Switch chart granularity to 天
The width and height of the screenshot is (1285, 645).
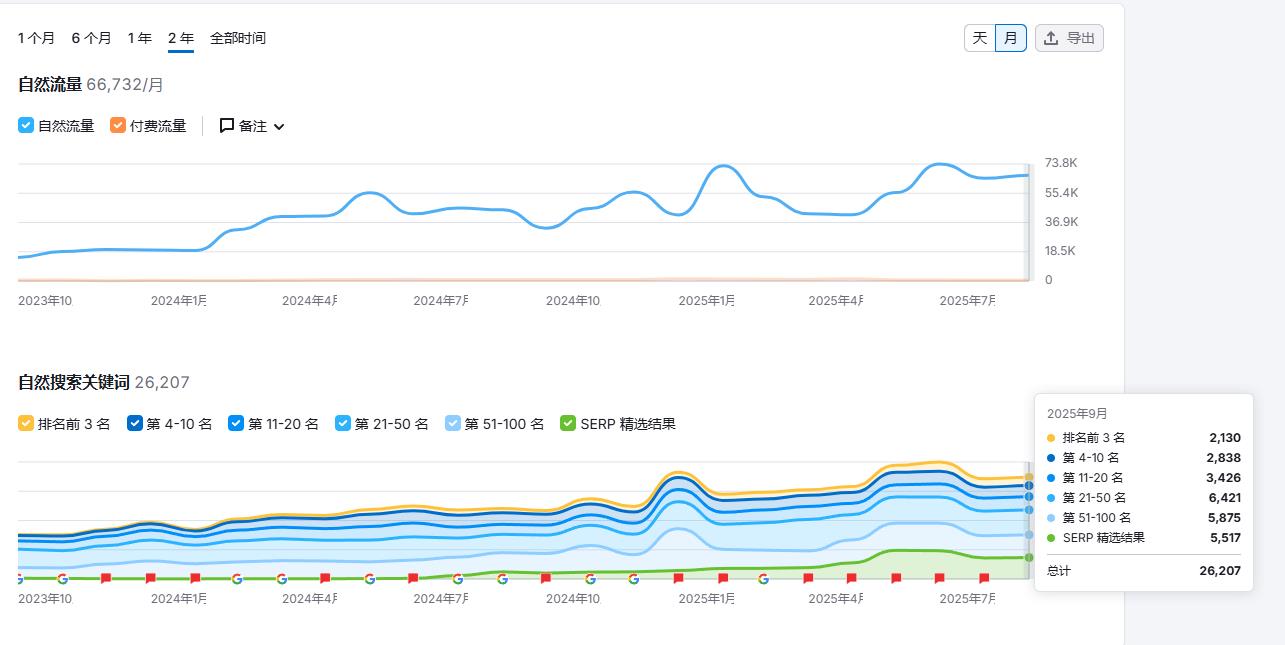(980, 38)
